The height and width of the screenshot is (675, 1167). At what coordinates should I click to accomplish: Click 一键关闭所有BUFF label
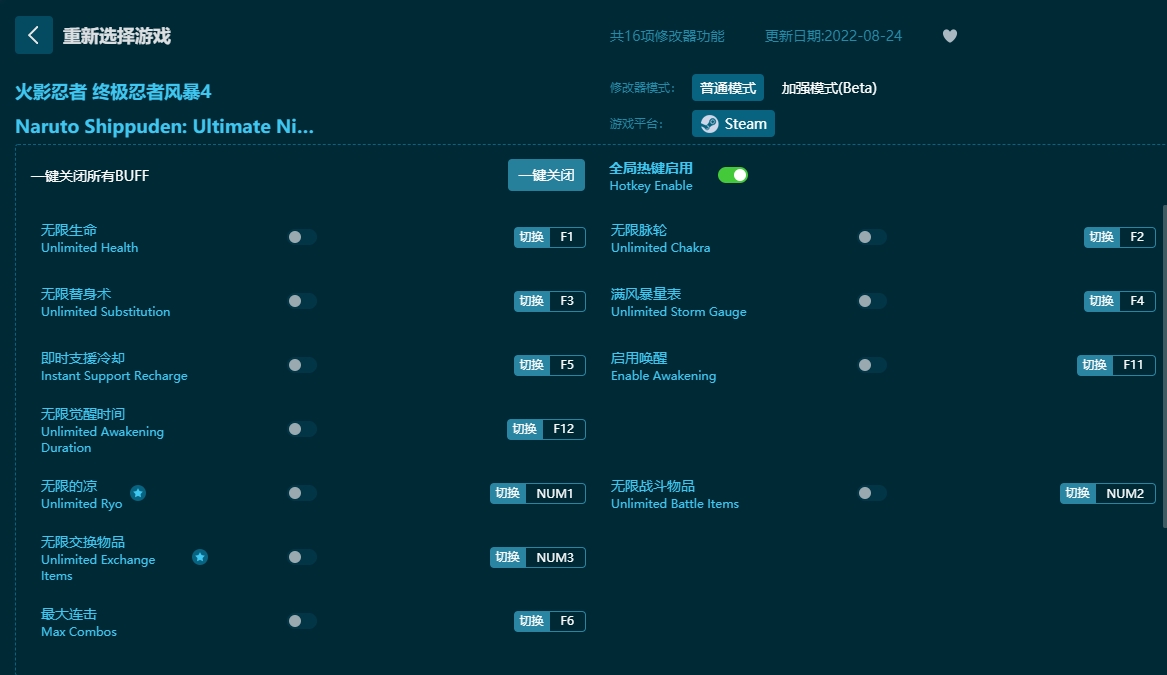pos(89,176)
